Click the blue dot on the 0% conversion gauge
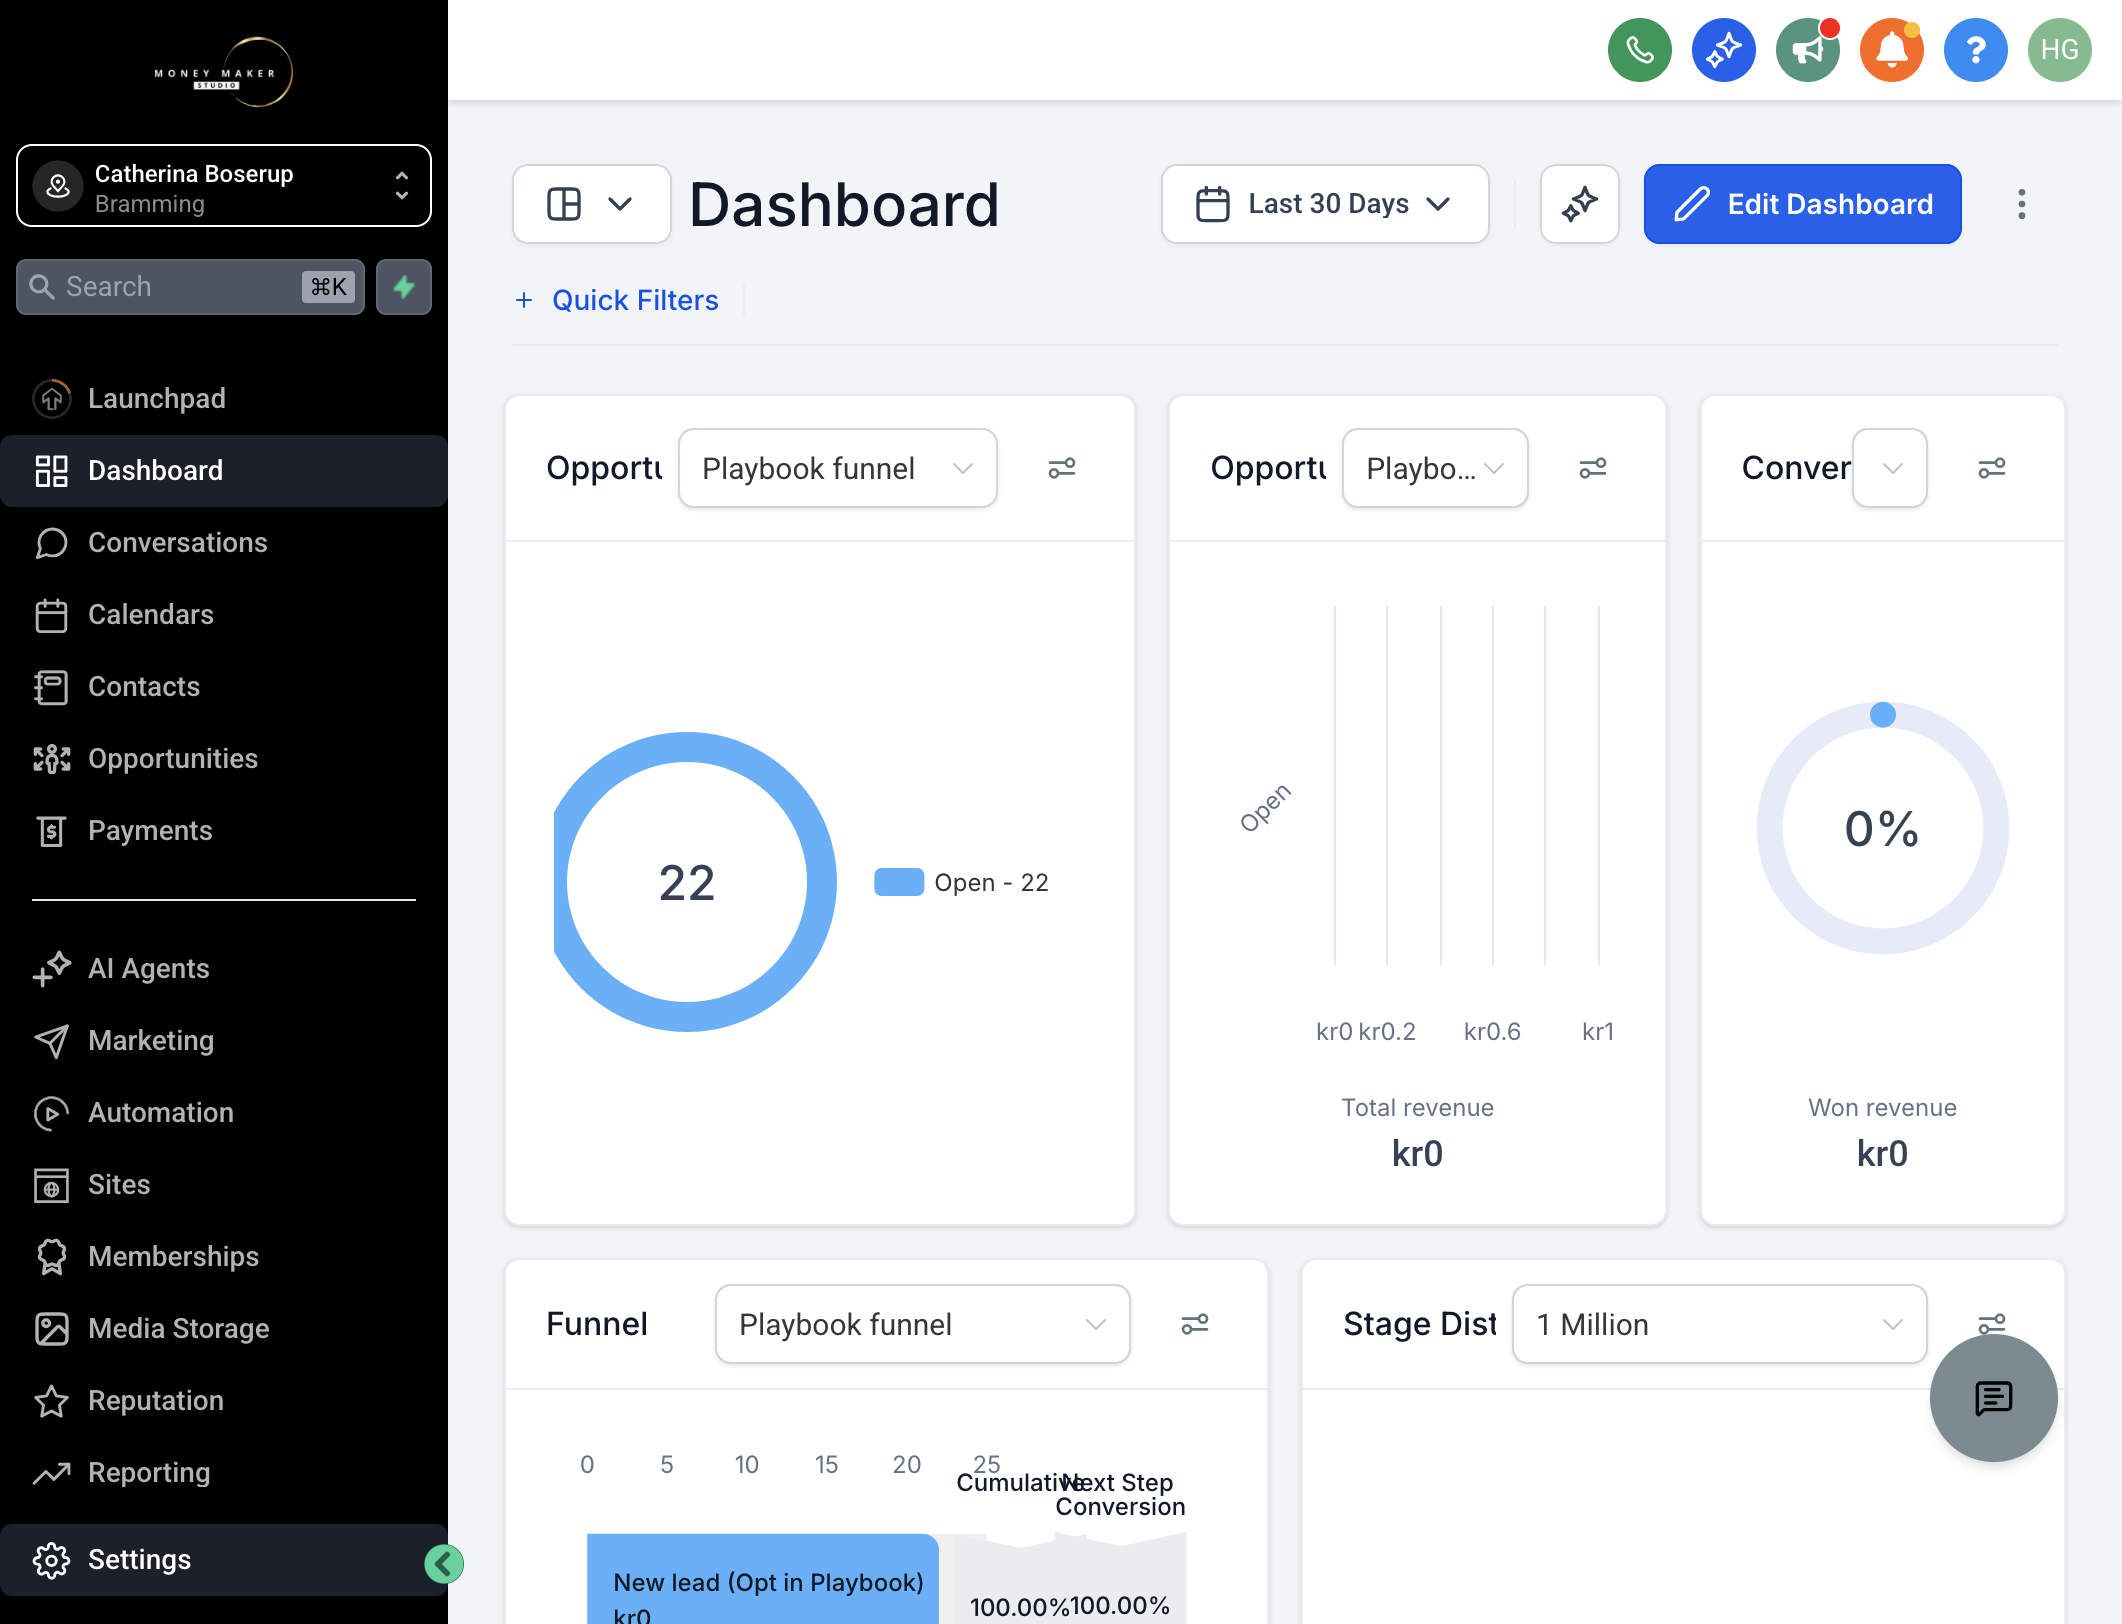The width and height of the screenshot is (2122, 1624). pos(1882,714)
